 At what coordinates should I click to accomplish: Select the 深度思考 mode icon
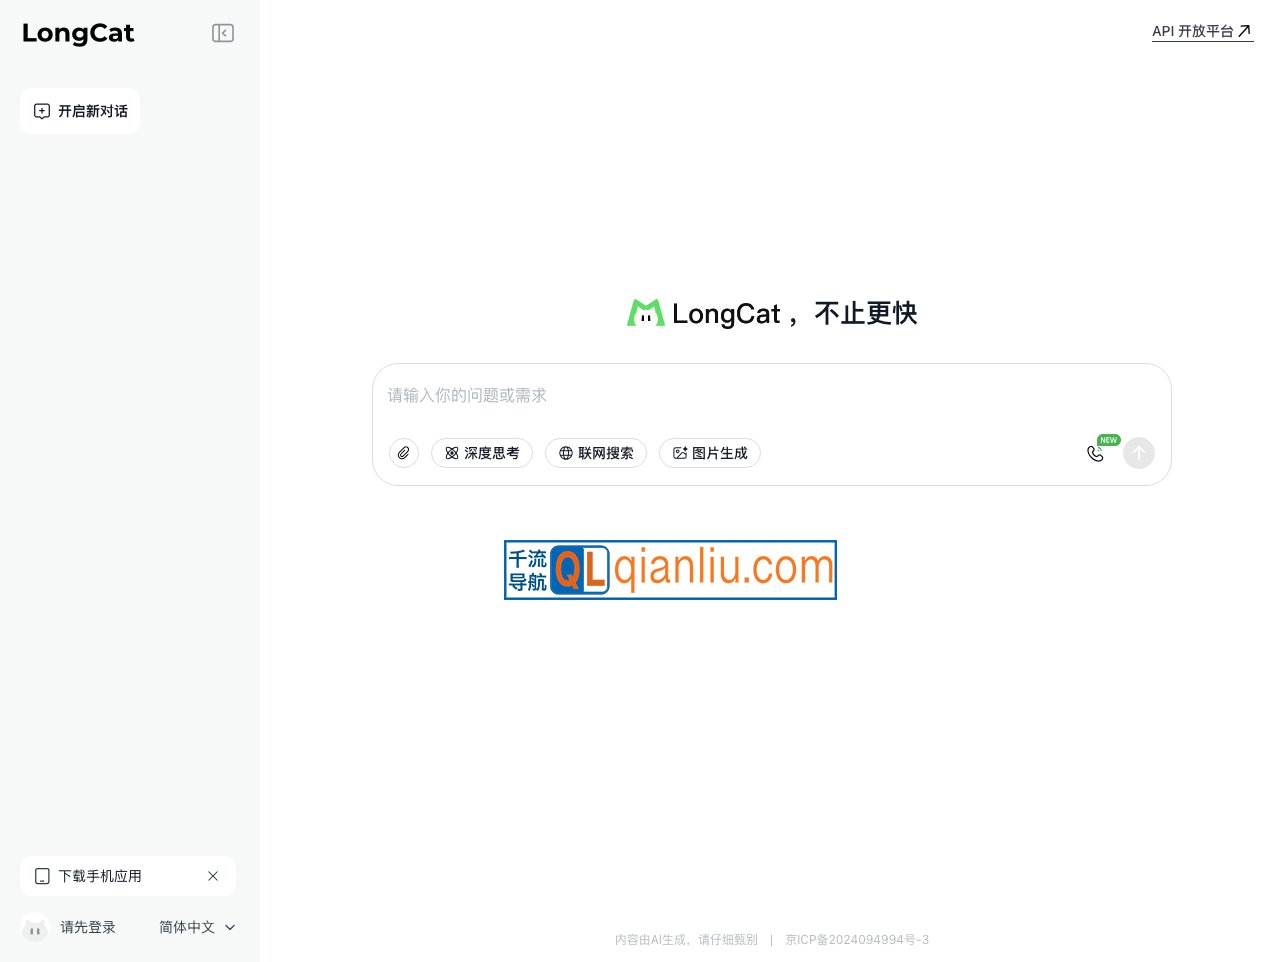tap(451, 453)
